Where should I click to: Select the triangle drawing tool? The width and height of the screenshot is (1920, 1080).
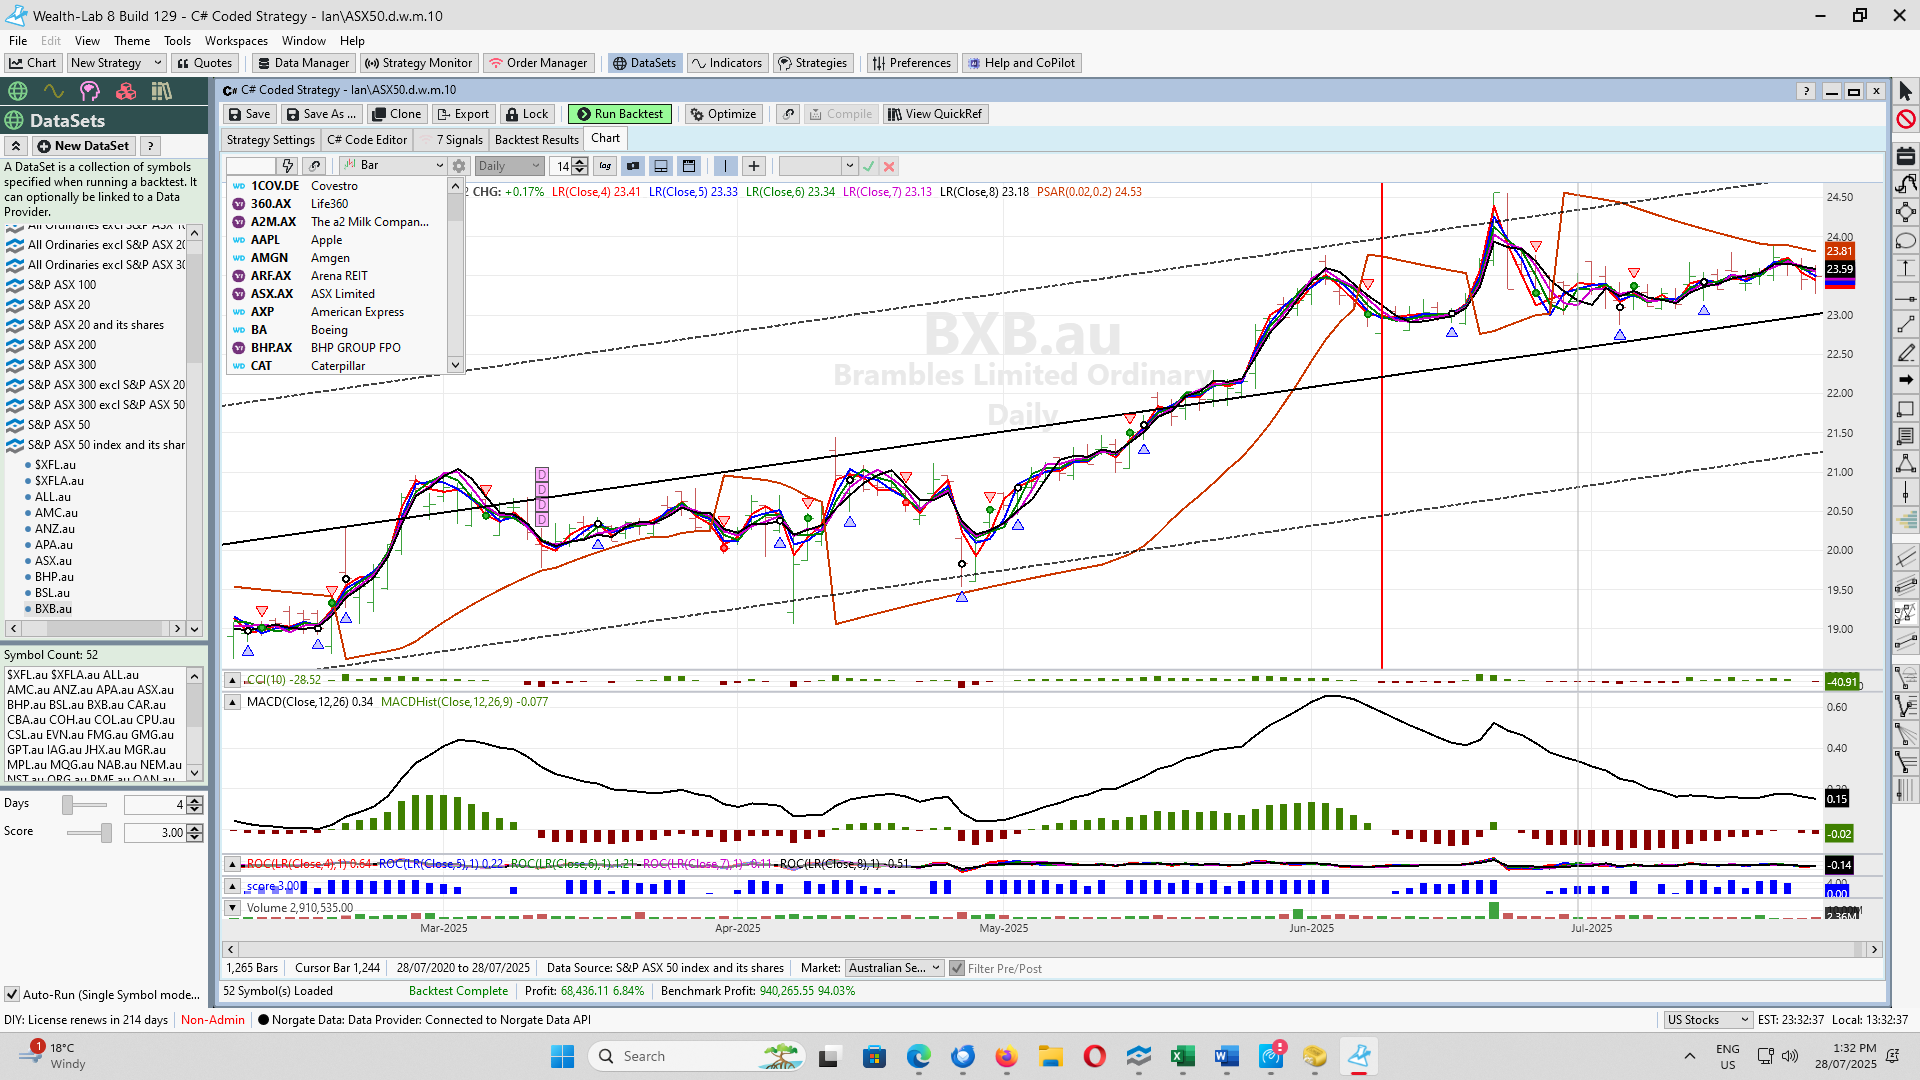point(1905,464)
